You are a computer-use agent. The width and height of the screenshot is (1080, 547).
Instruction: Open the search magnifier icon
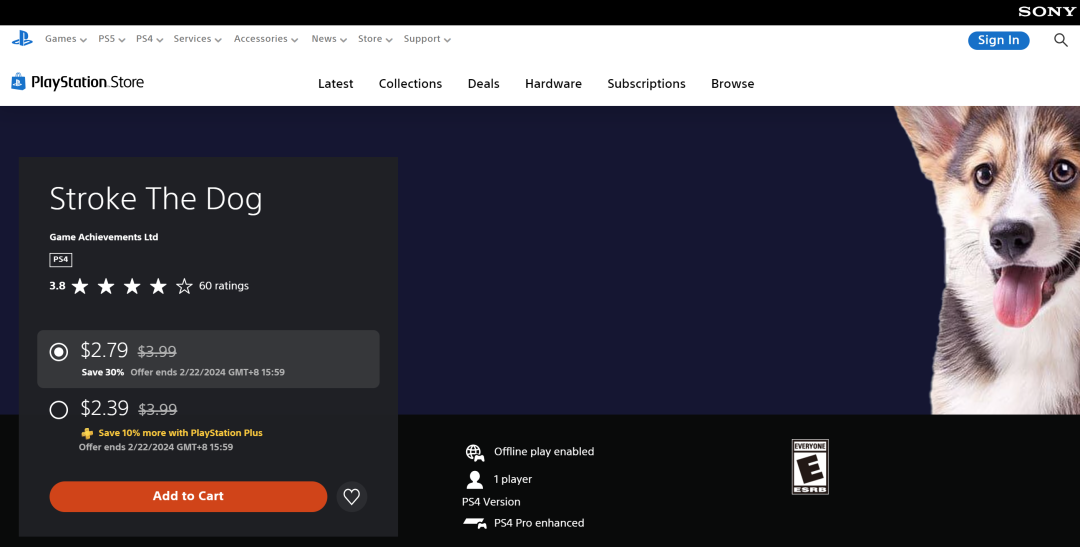(1061, 40)
